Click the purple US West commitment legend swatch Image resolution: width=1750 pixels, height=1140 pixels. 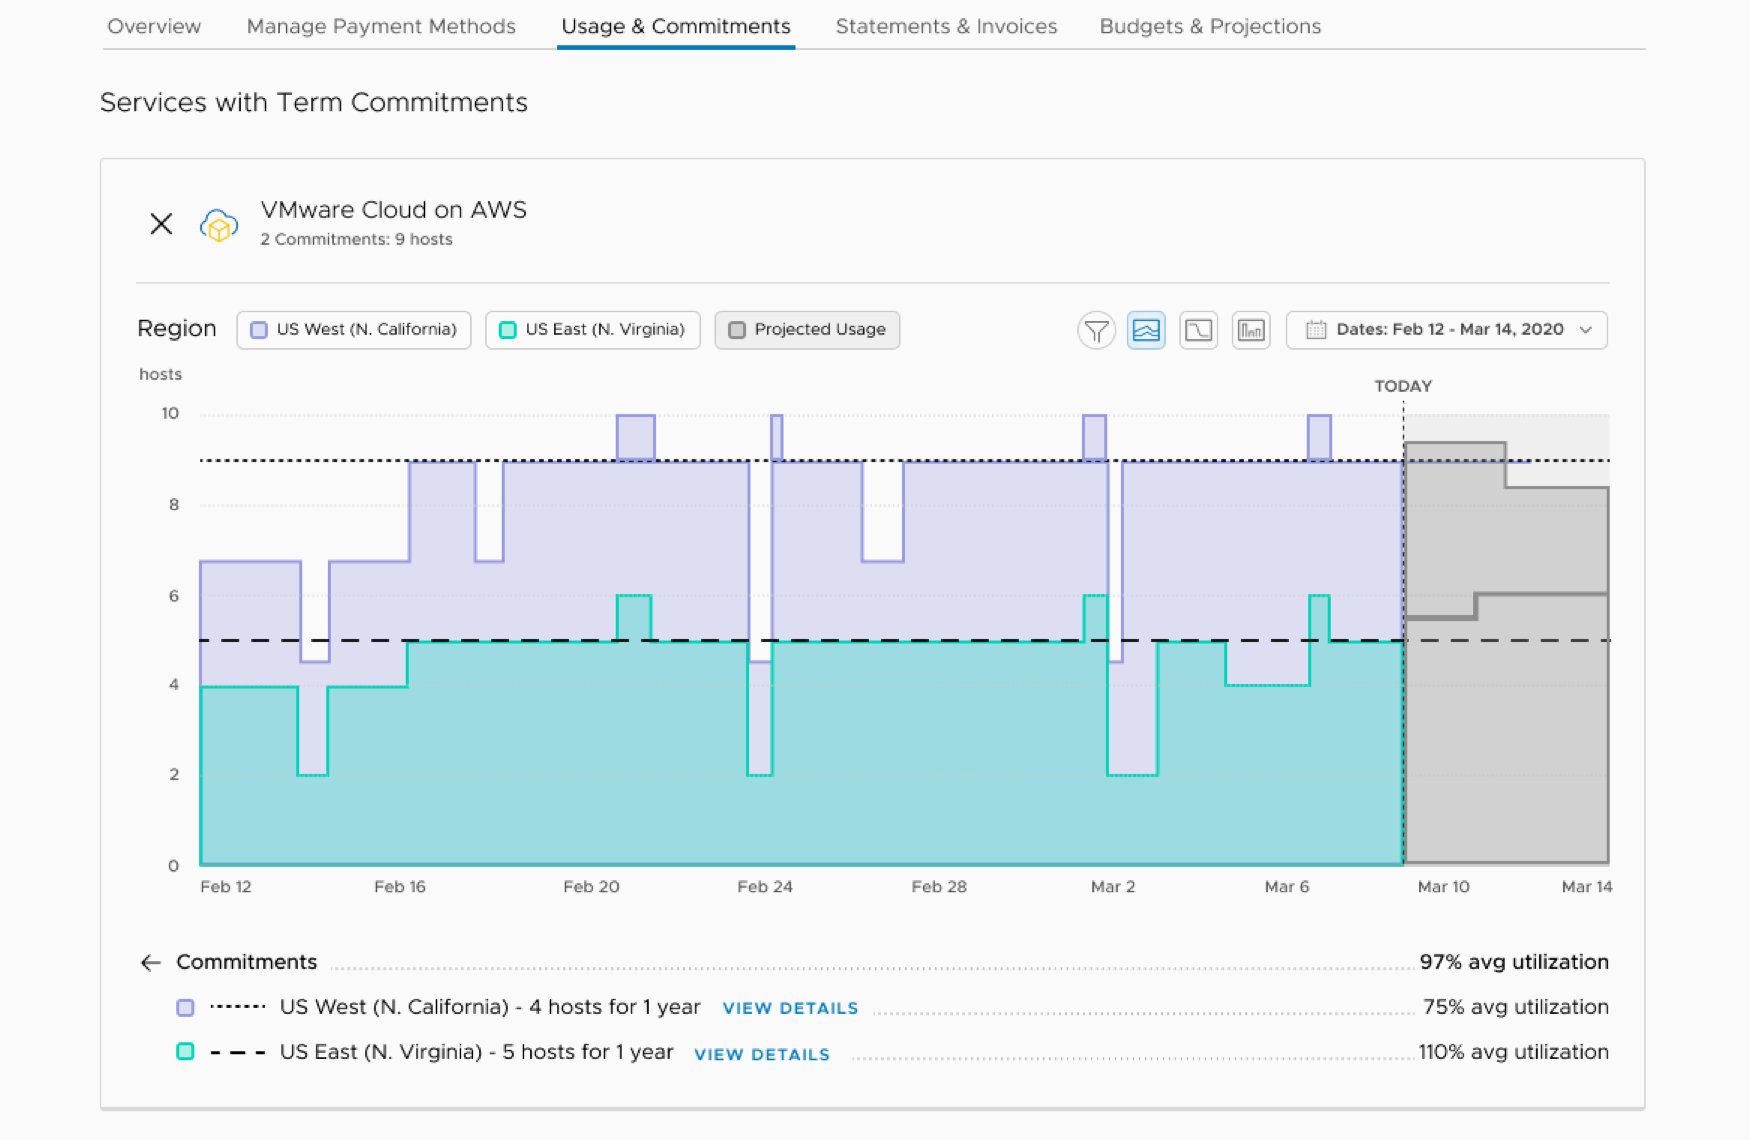point(185,1007)
